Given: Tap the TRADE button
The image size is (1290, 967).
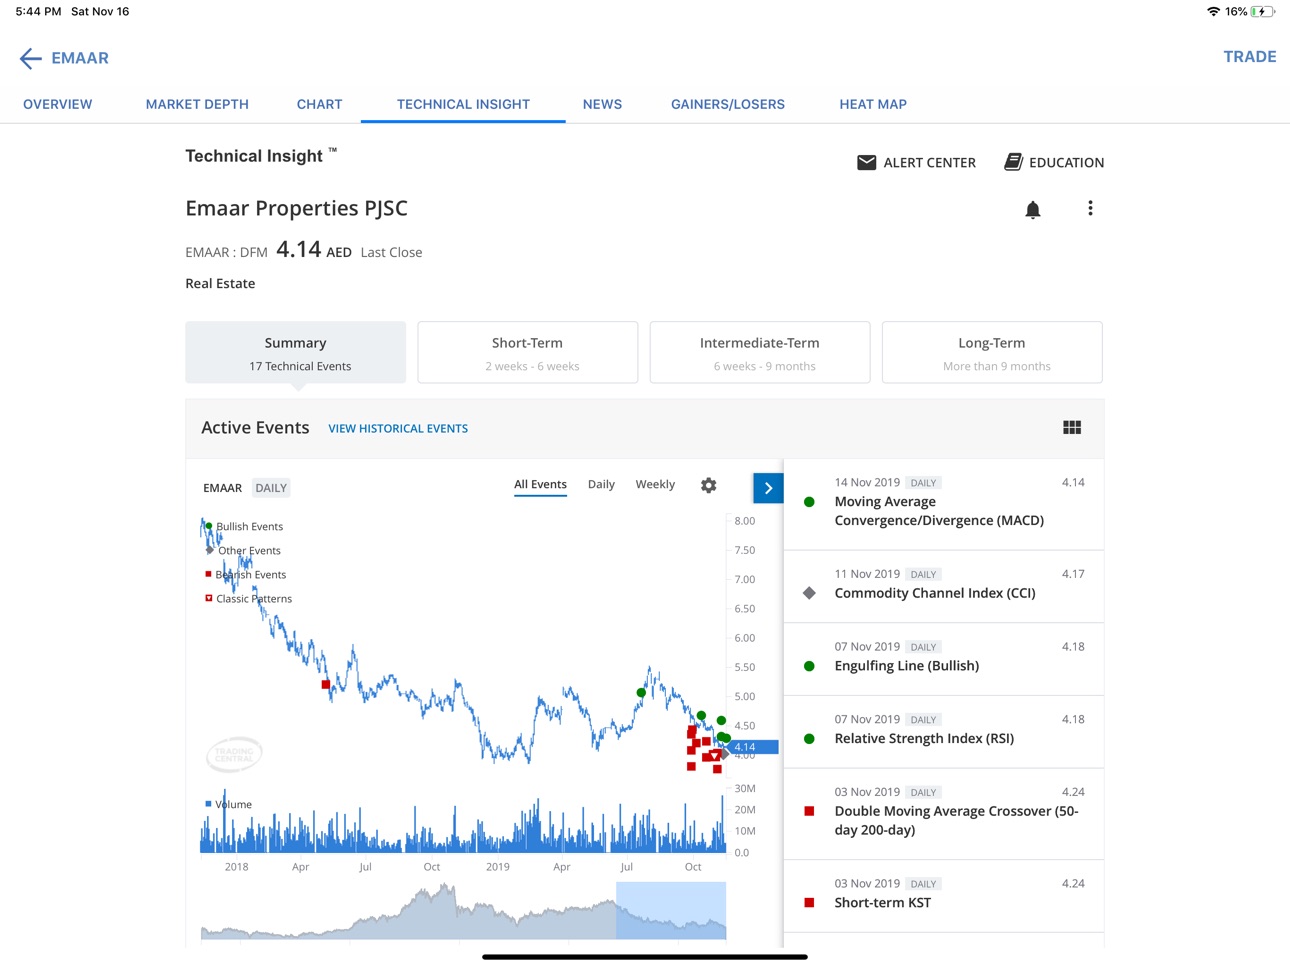Looking at the screenshot, I should 1250,57.
